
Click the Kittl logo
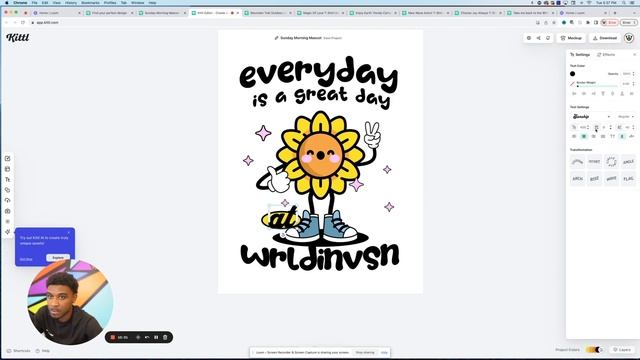pos(18,38)
